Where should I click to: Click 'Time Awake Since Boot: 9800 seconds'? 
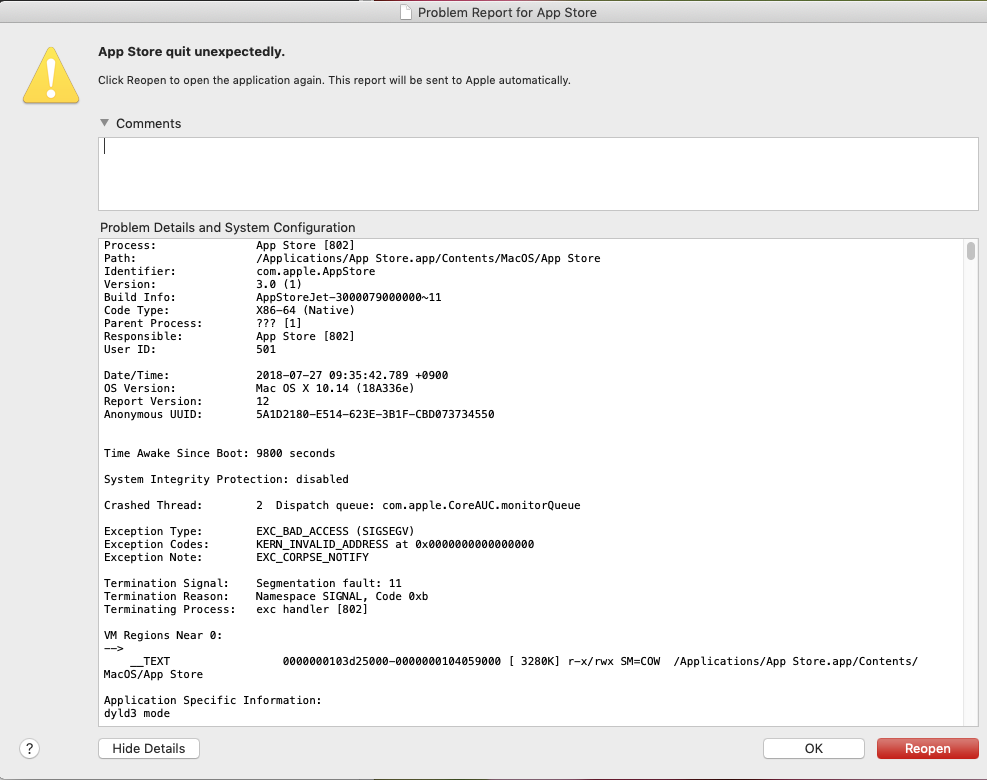point(219,453)
